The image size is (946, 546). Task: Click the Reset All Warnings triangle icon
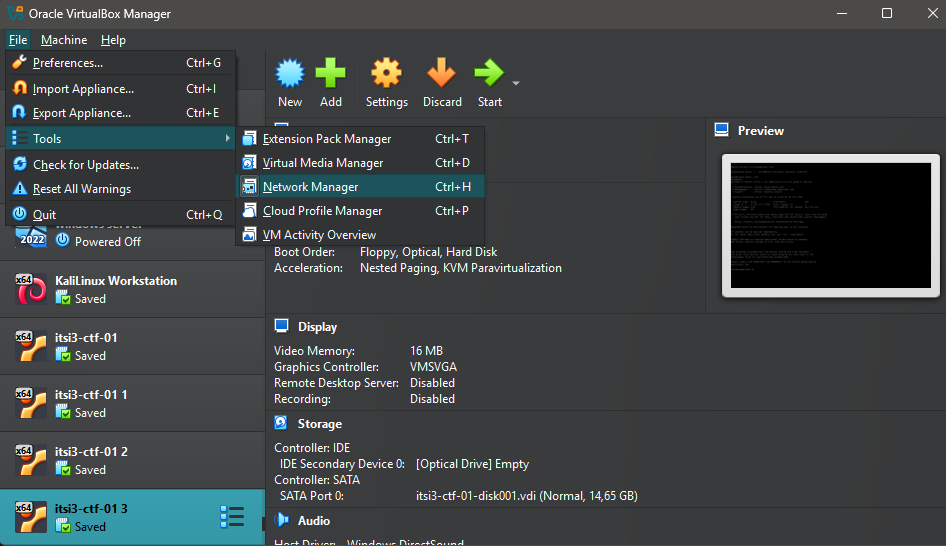(x=19, y=188)
